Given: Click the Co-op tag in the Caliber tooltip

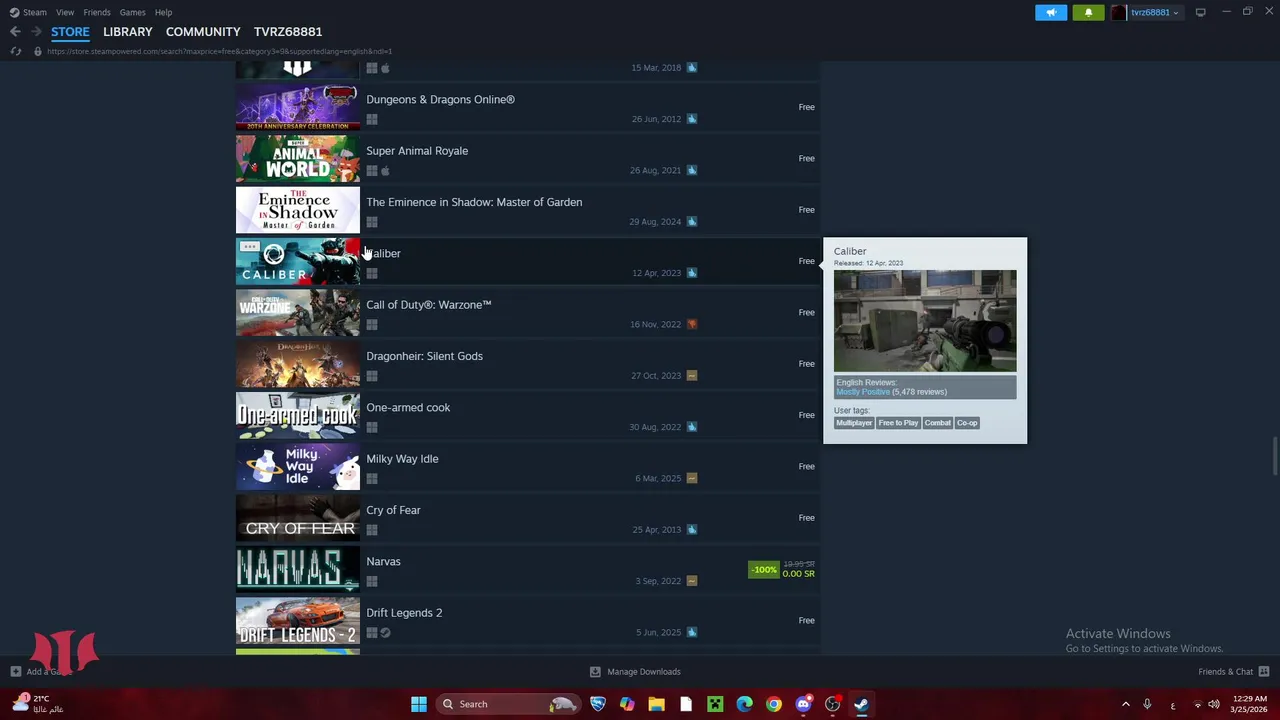Looking at the screenshot, I should 967,423.
